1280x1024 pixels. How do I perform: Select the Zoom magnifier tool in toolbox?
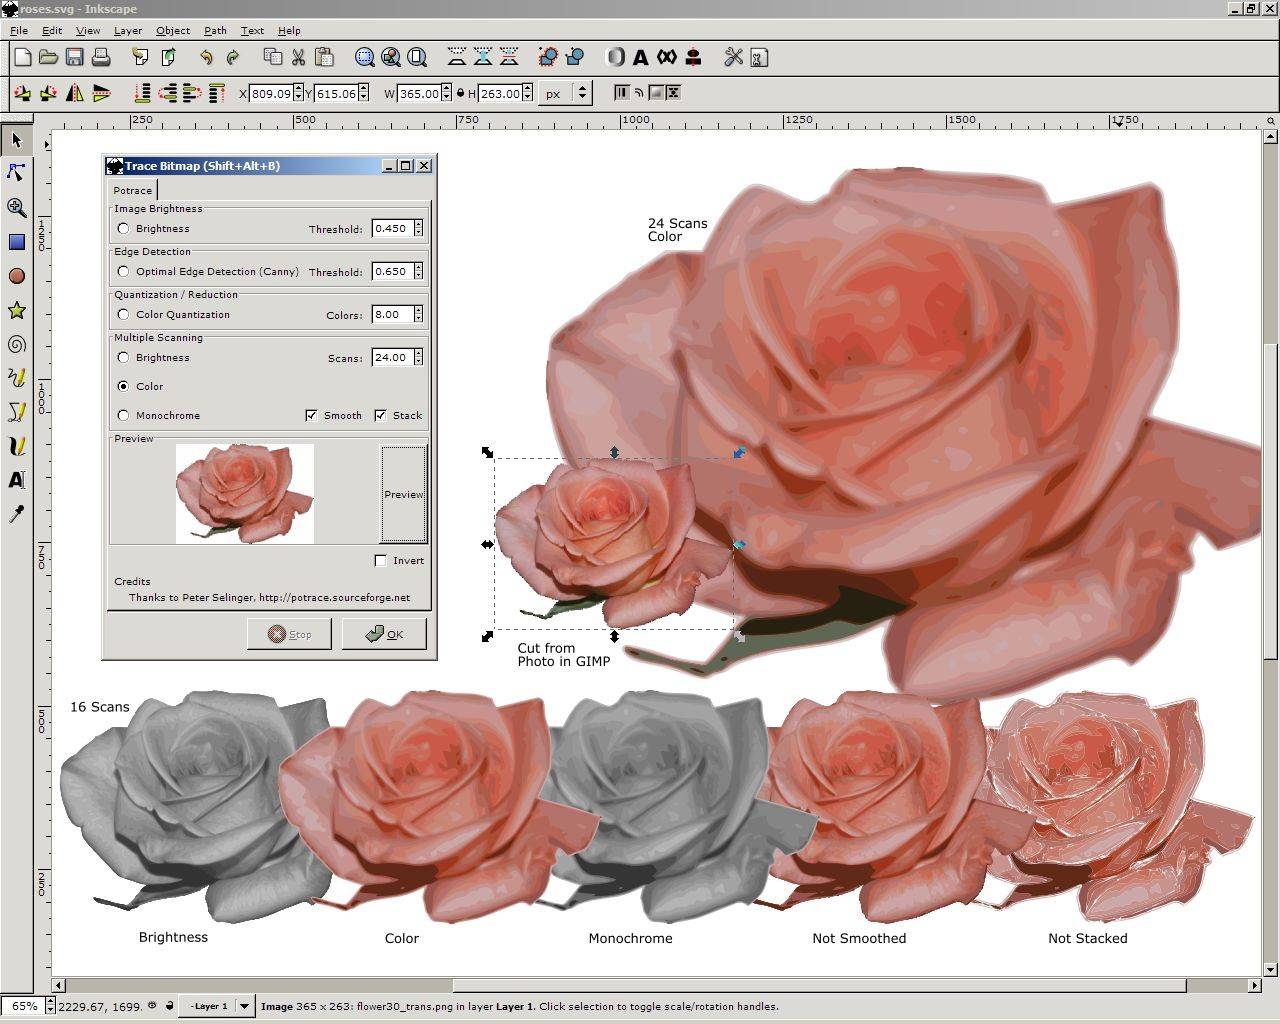coord(16,207)
